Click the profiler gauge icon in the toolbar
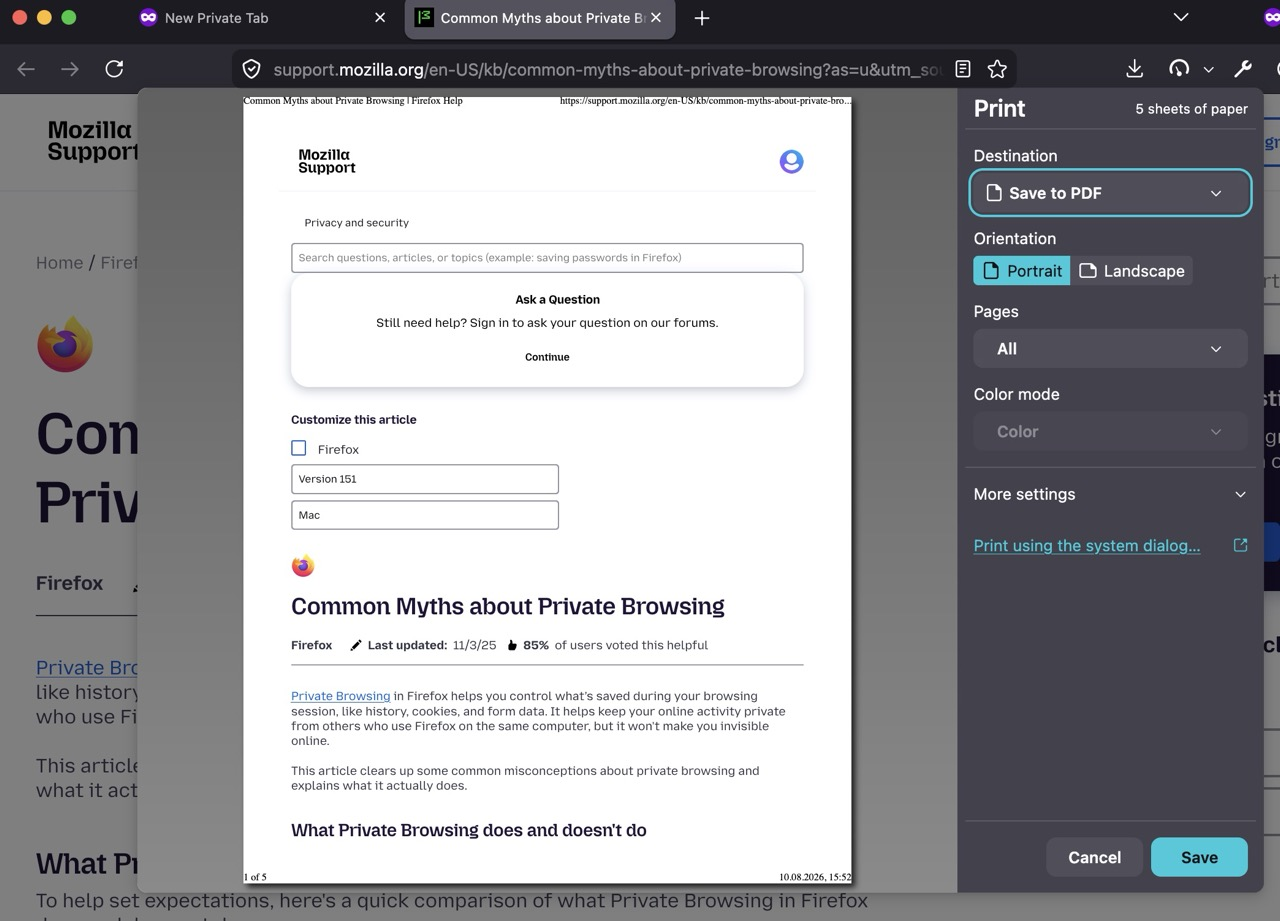The image size is (1280, 921). [x=1179, y=69]
